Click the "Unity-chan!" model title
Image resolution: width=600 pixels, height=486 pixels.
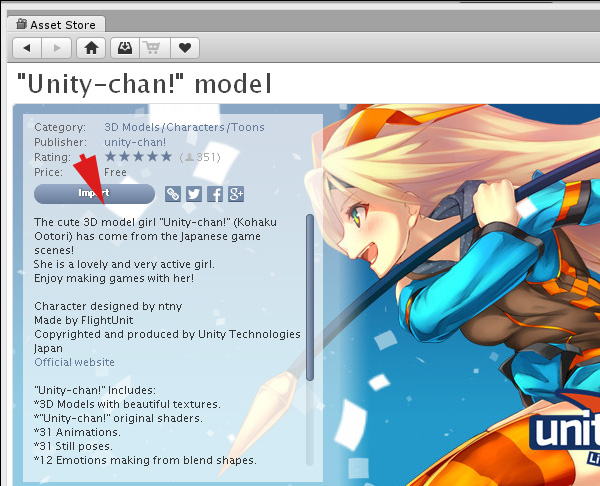tap(144, 84)
